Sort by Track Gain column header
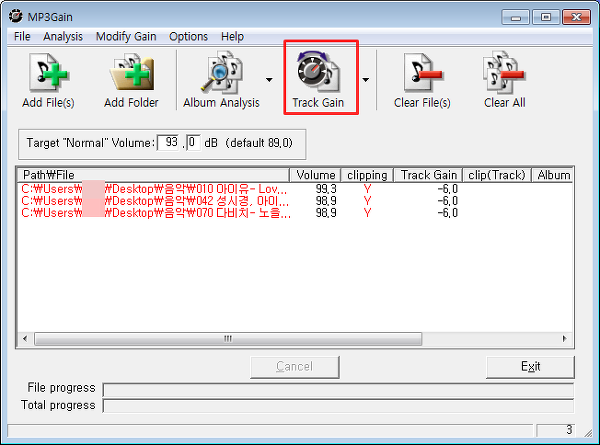 (428, 175)
